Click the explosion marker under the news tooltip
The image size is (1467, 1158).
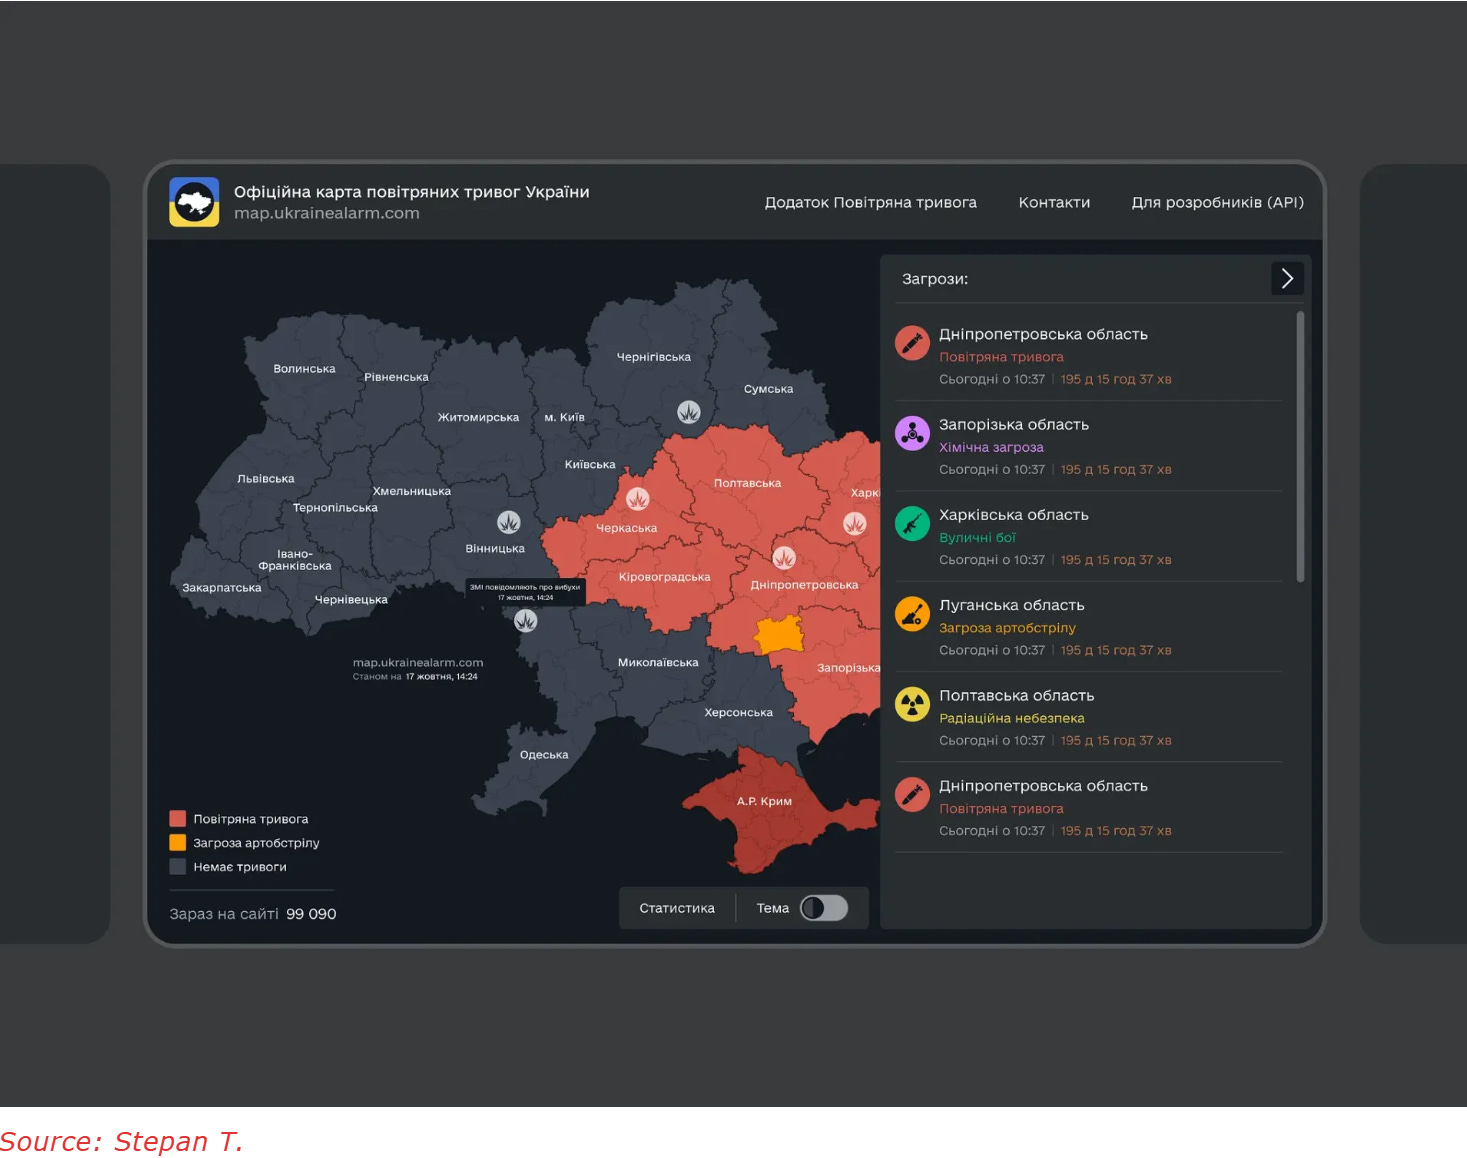coord(526,621)
